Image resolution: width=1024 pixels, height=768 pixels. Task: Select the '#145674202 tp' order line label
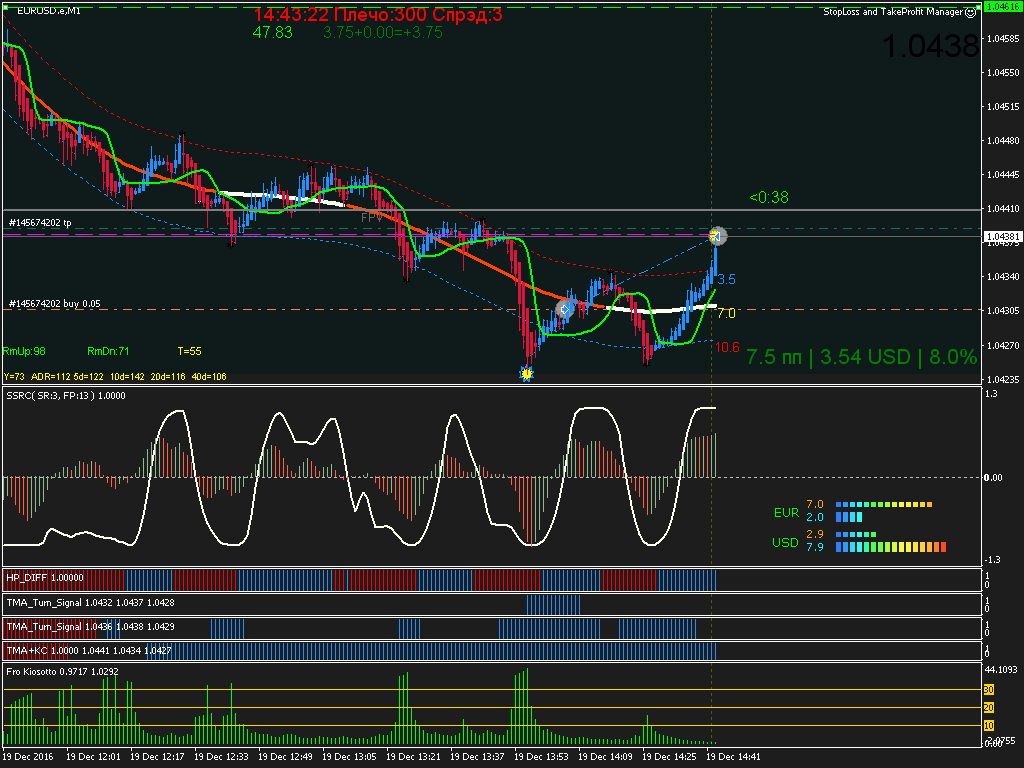(x=40, y=223)
